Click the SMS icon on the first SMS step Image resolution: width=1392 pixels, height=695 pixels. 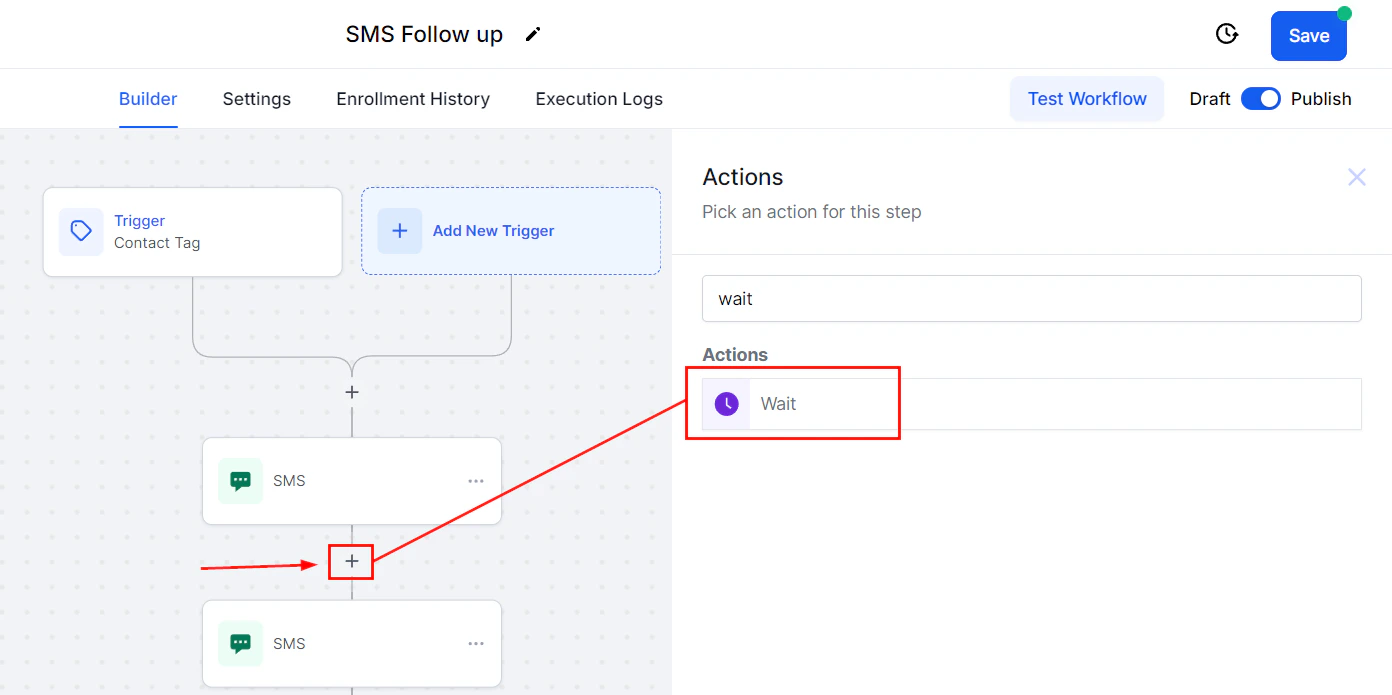tap(240, 480)
